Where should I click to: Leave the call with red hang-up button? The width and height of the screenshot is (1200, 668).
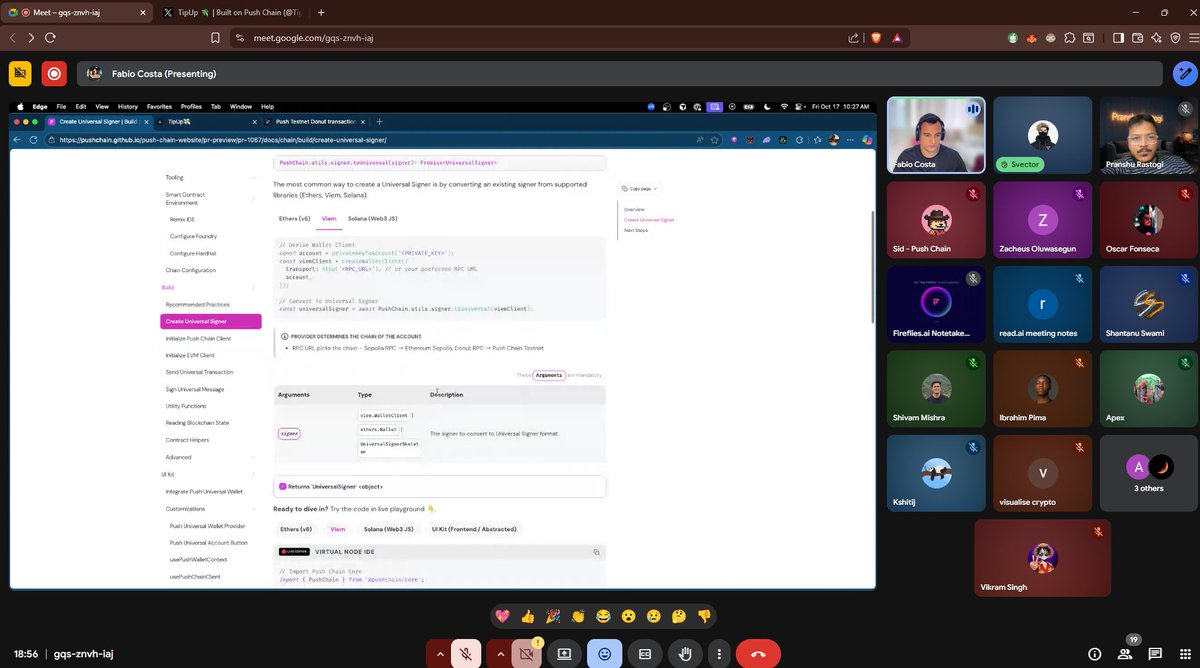click(x=758, y=654)
